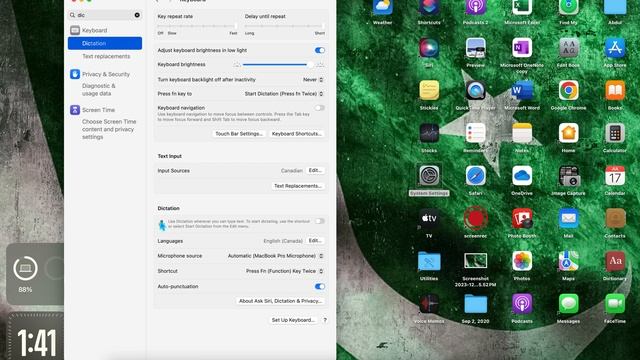This screenshot has width=640, height=360.
Task: Open the Weather app icon
Action: [x=382, y=8]
